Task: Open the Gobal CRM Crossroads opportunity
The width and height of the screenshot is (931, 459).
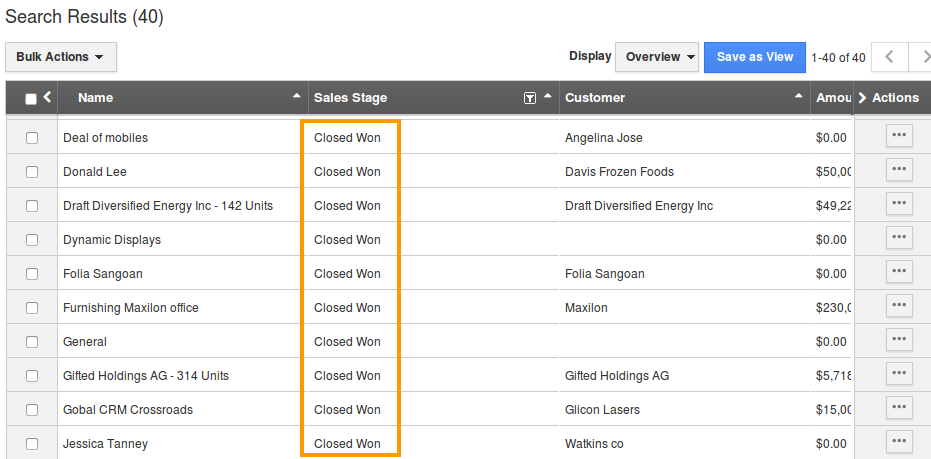Action: [127, 410]
